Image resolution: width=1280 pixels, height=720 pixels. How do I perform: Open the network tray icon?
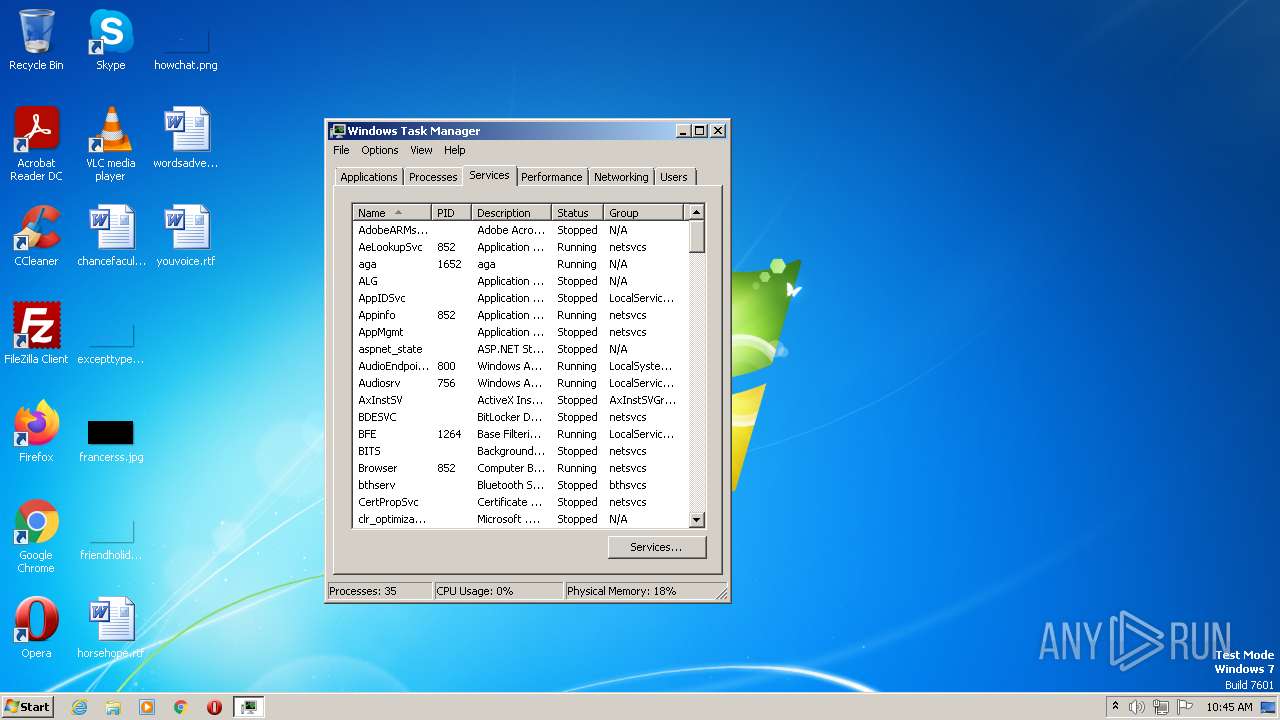pyautogui.click(x=1161, y=707)
